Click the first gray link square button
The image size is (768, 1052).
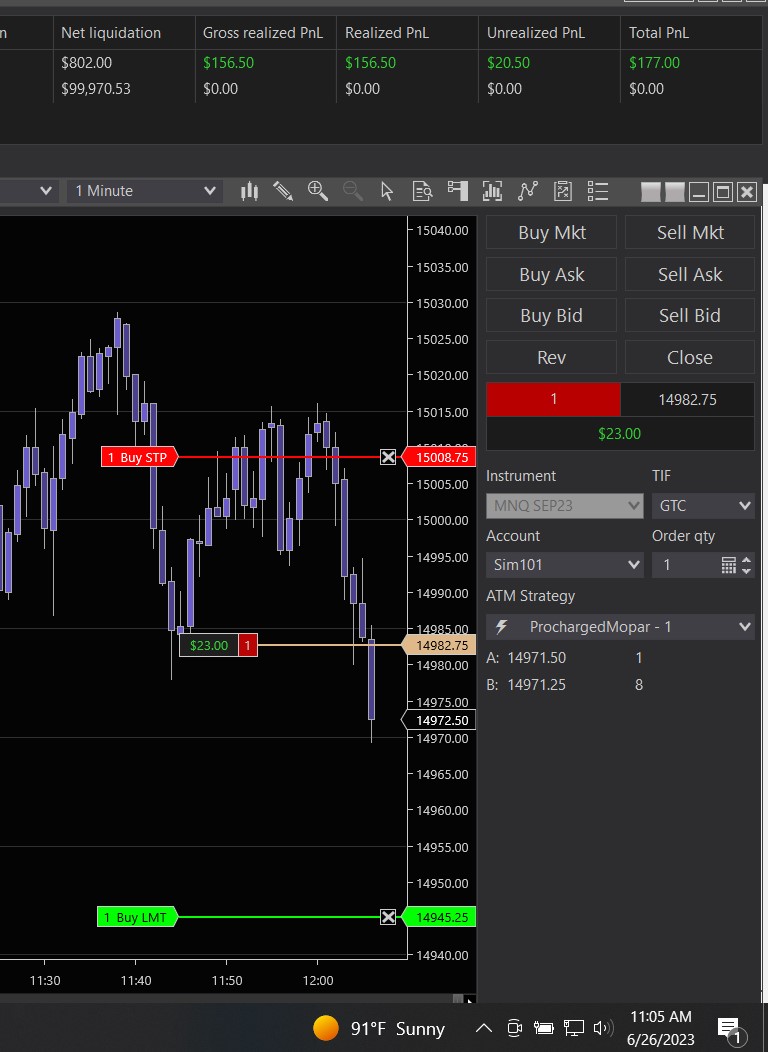click(x=651, y=193)
